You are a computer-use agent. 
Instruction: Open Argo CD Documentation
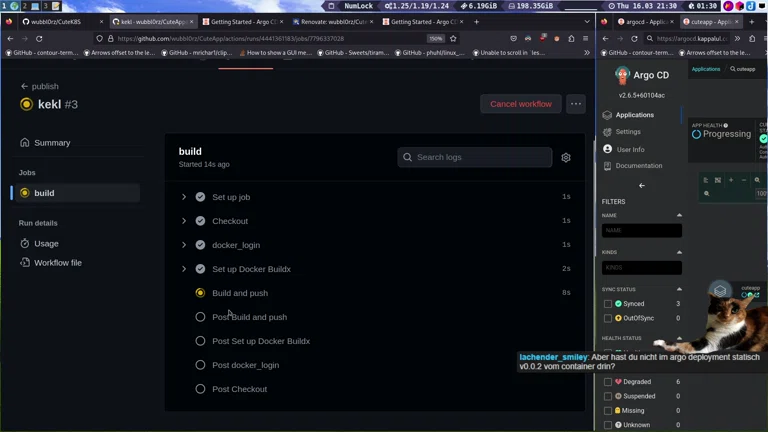click(638, 166)
